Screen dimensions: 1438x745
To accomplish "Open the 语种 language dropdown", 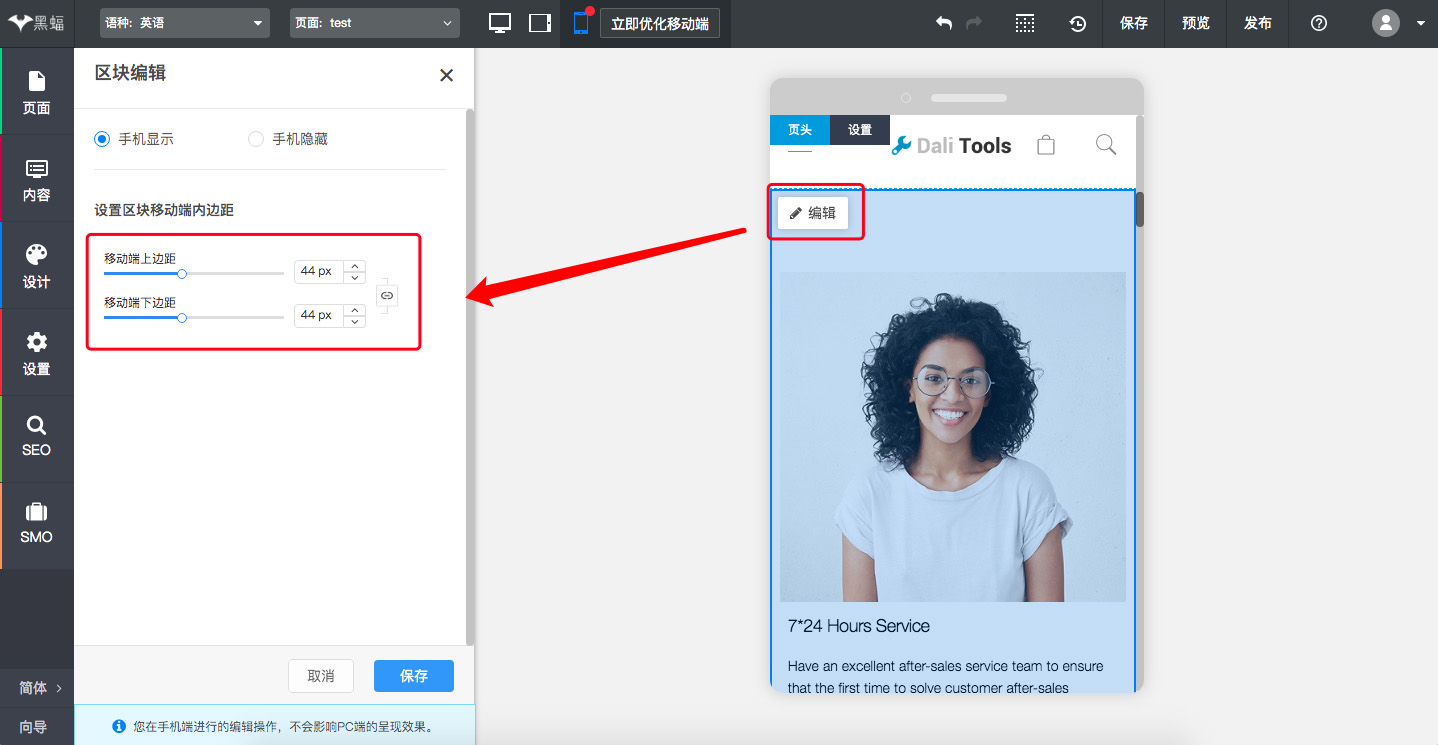I will [x=185, y=23].
